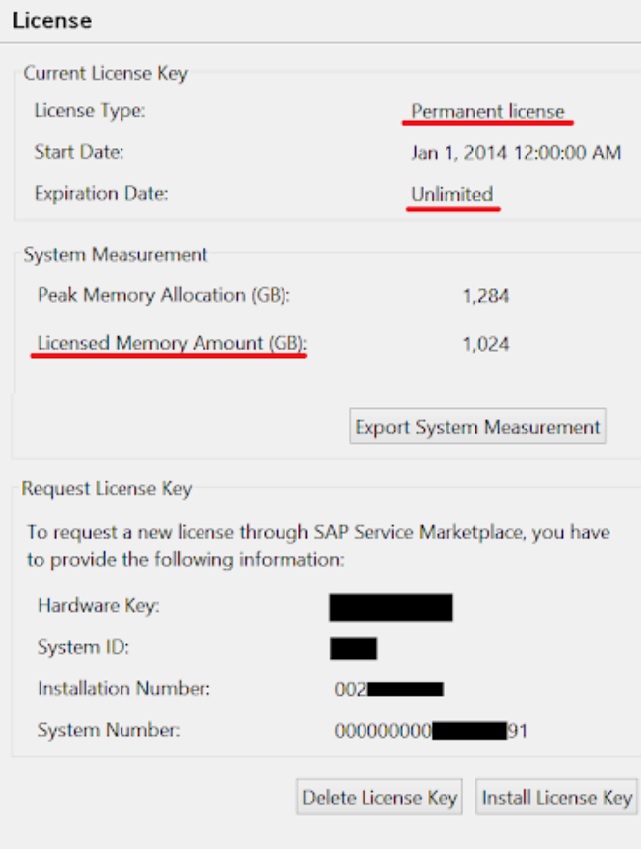Select the Installation Number value starting with 002
641x849 pixels.
[389, 689]
